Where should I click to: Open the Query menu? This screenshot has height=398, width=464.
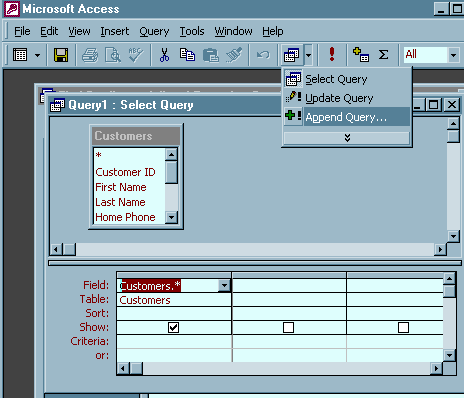tap(154, 31)
